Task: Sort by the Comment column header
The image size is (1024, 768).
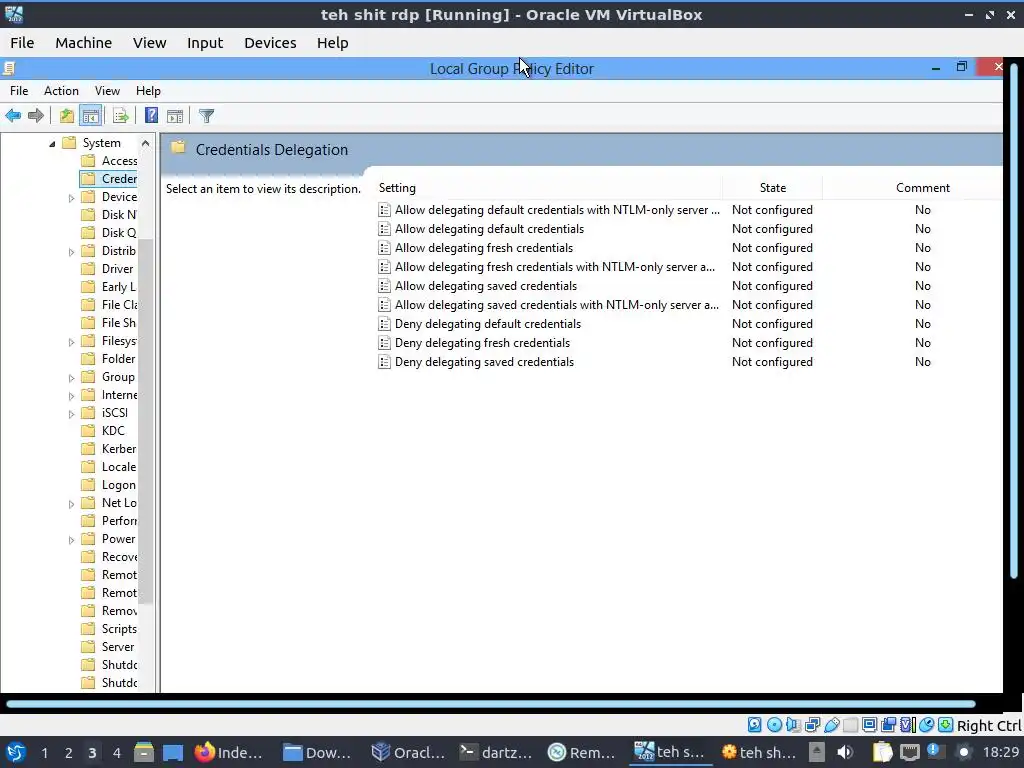Action: [922, 187]
